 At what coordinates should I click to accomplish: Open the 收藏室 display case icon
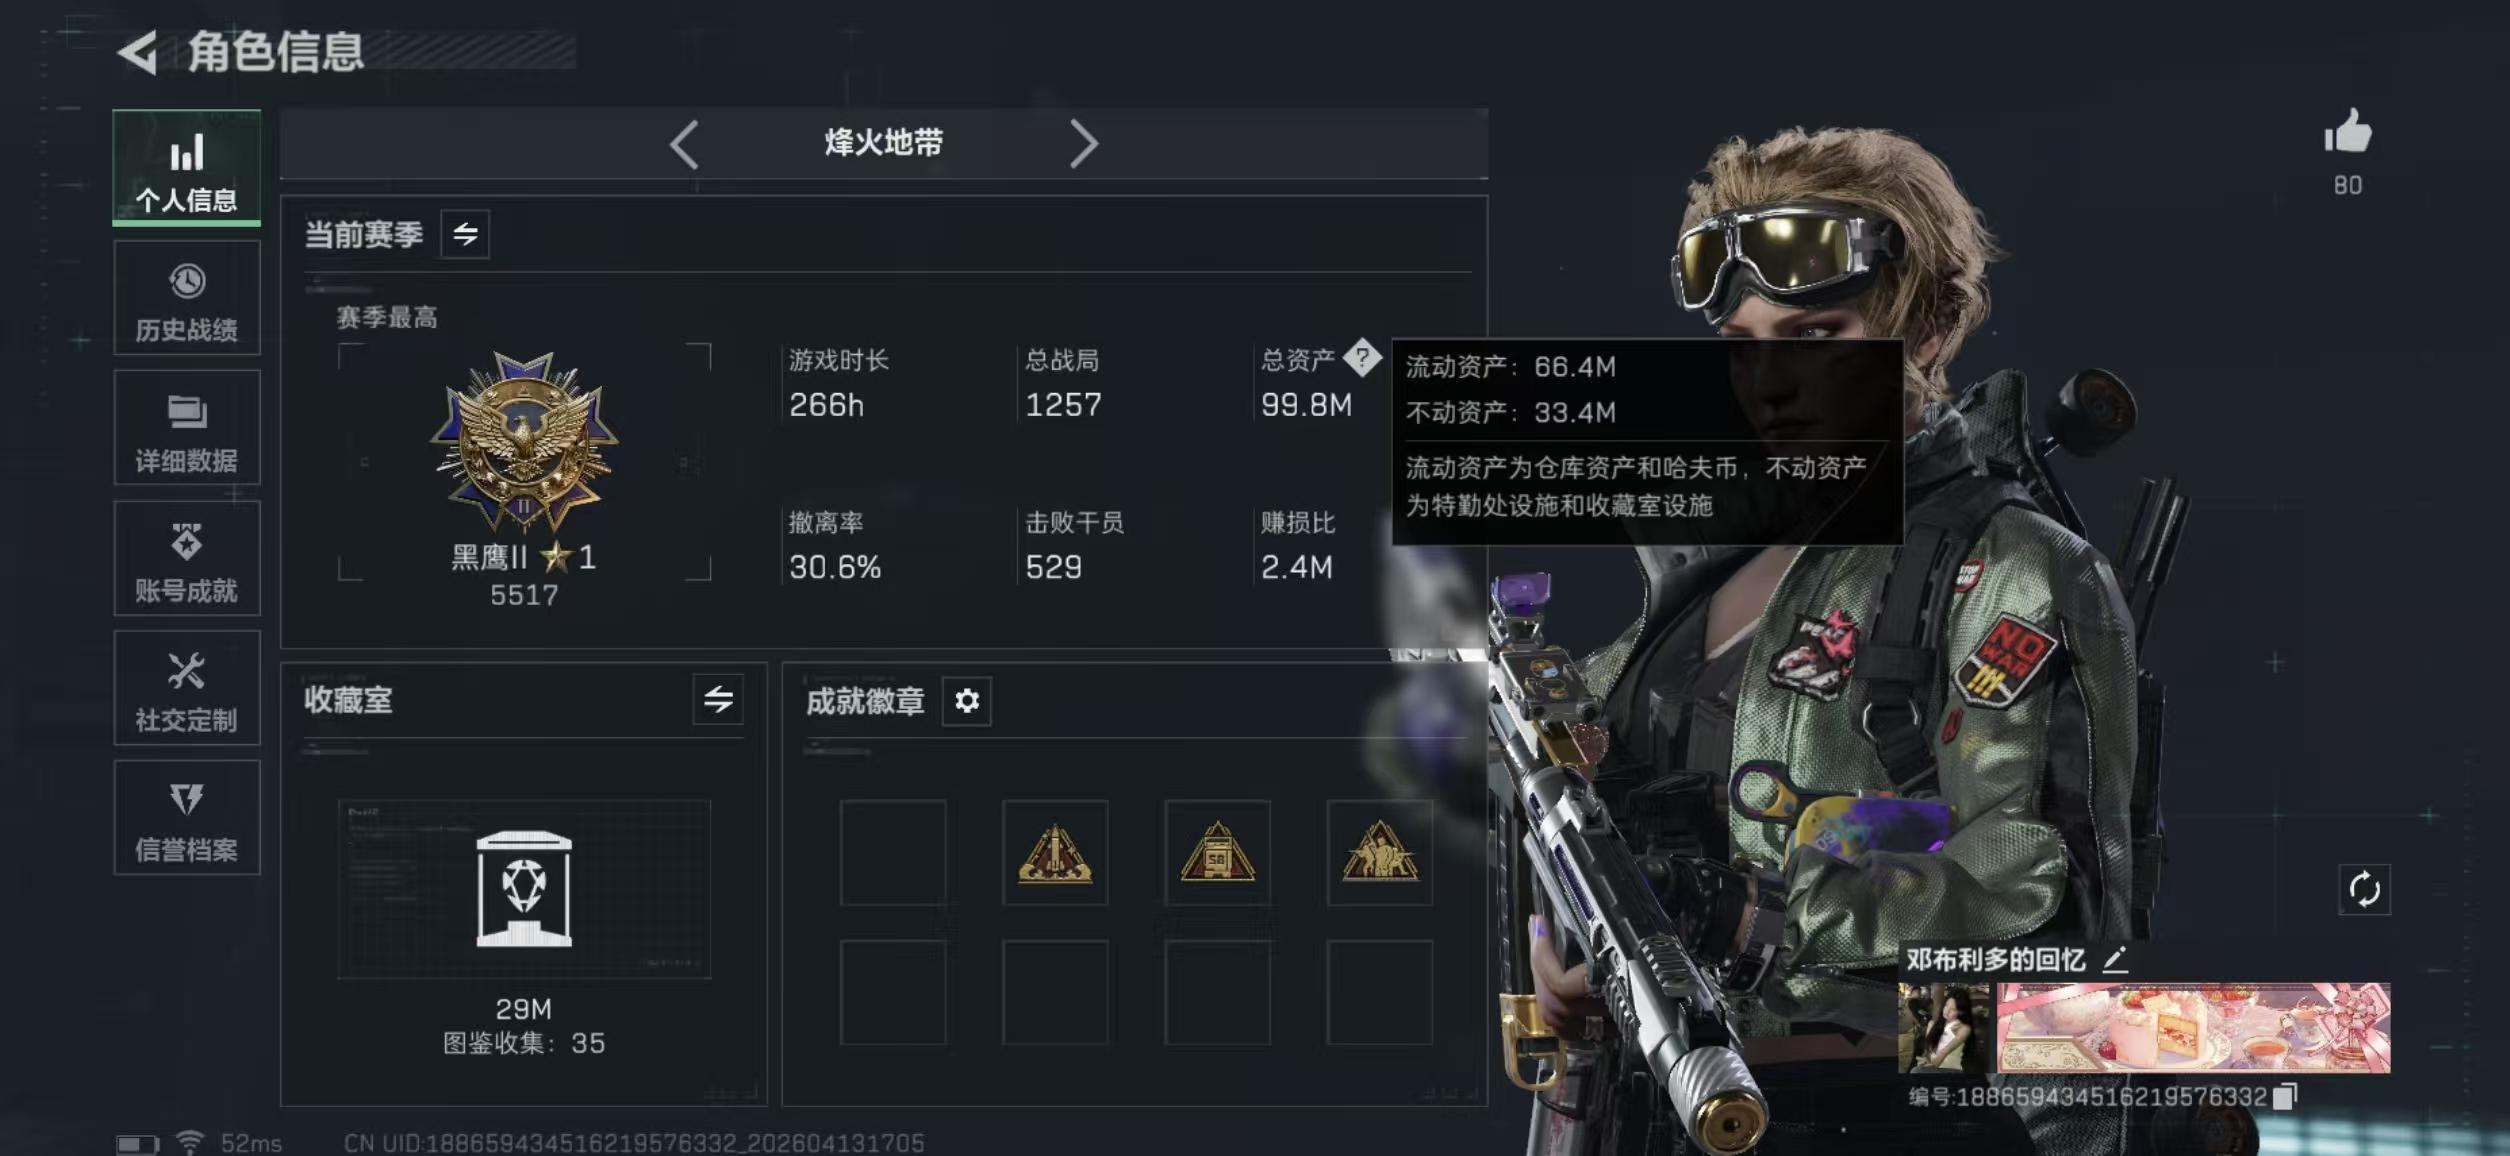524,889
